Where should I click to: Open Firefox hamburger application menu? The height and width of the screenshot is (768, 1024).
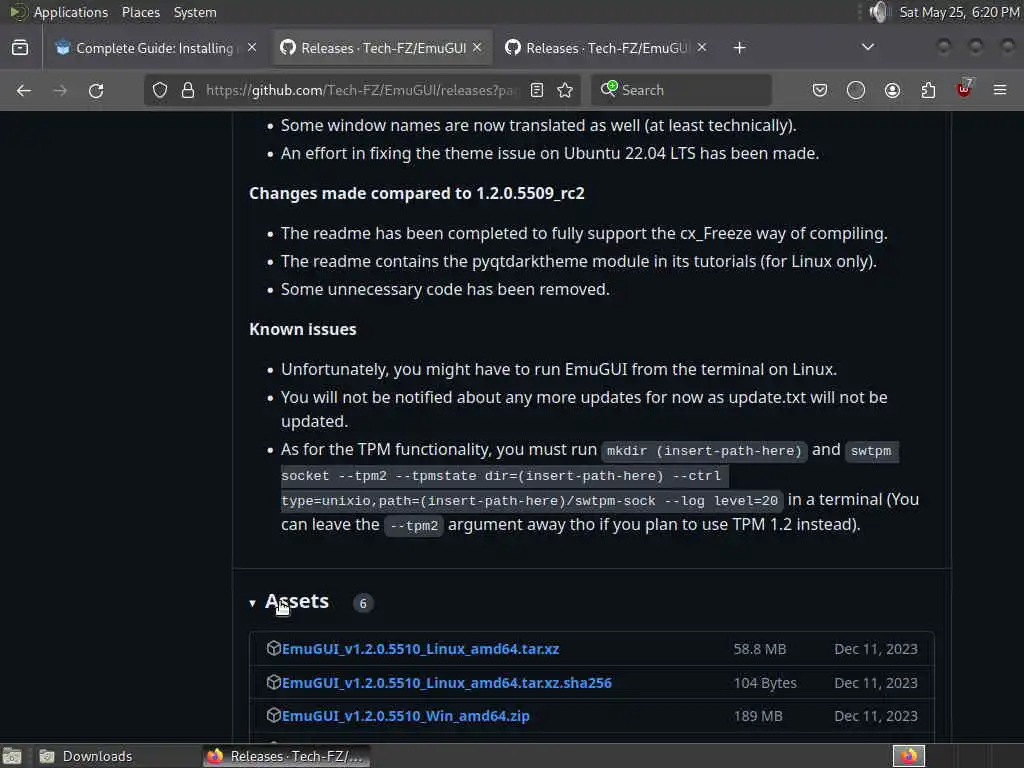[1000, 90]
